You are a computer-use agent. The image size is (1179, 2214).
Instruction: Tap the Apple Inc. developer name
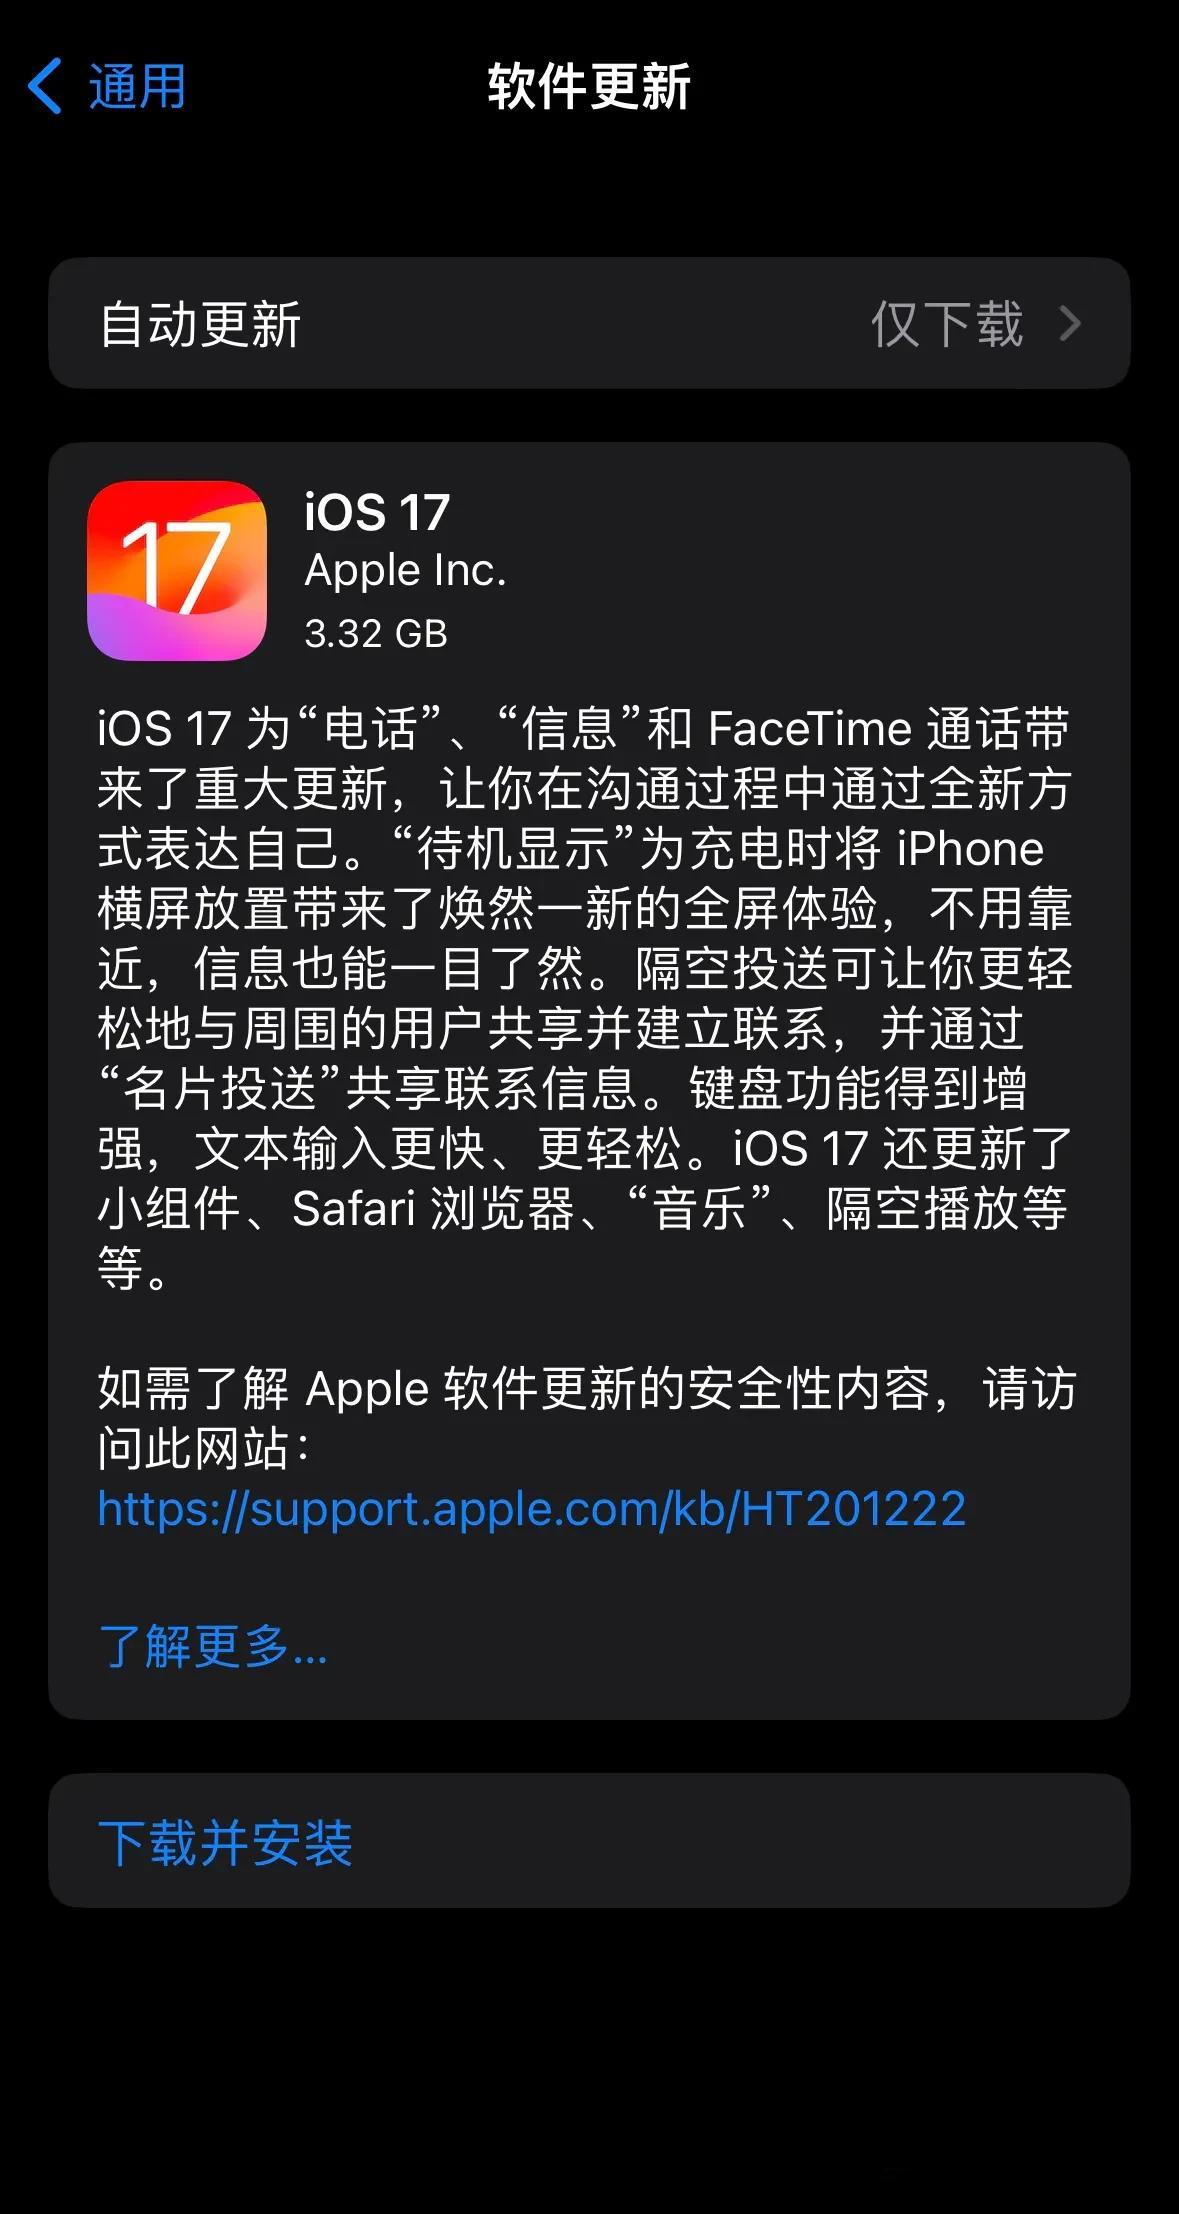coord(405,570)
